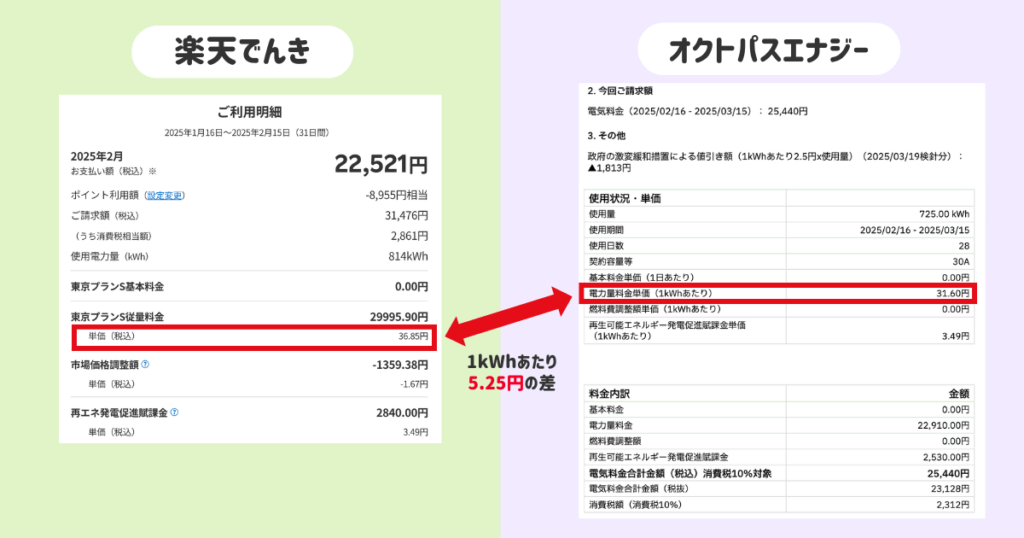Select the 29995.90円 metered charge amount
The width and height of the screenshot is (1024, 538).
pyautogui.click(x=399, y=317)
